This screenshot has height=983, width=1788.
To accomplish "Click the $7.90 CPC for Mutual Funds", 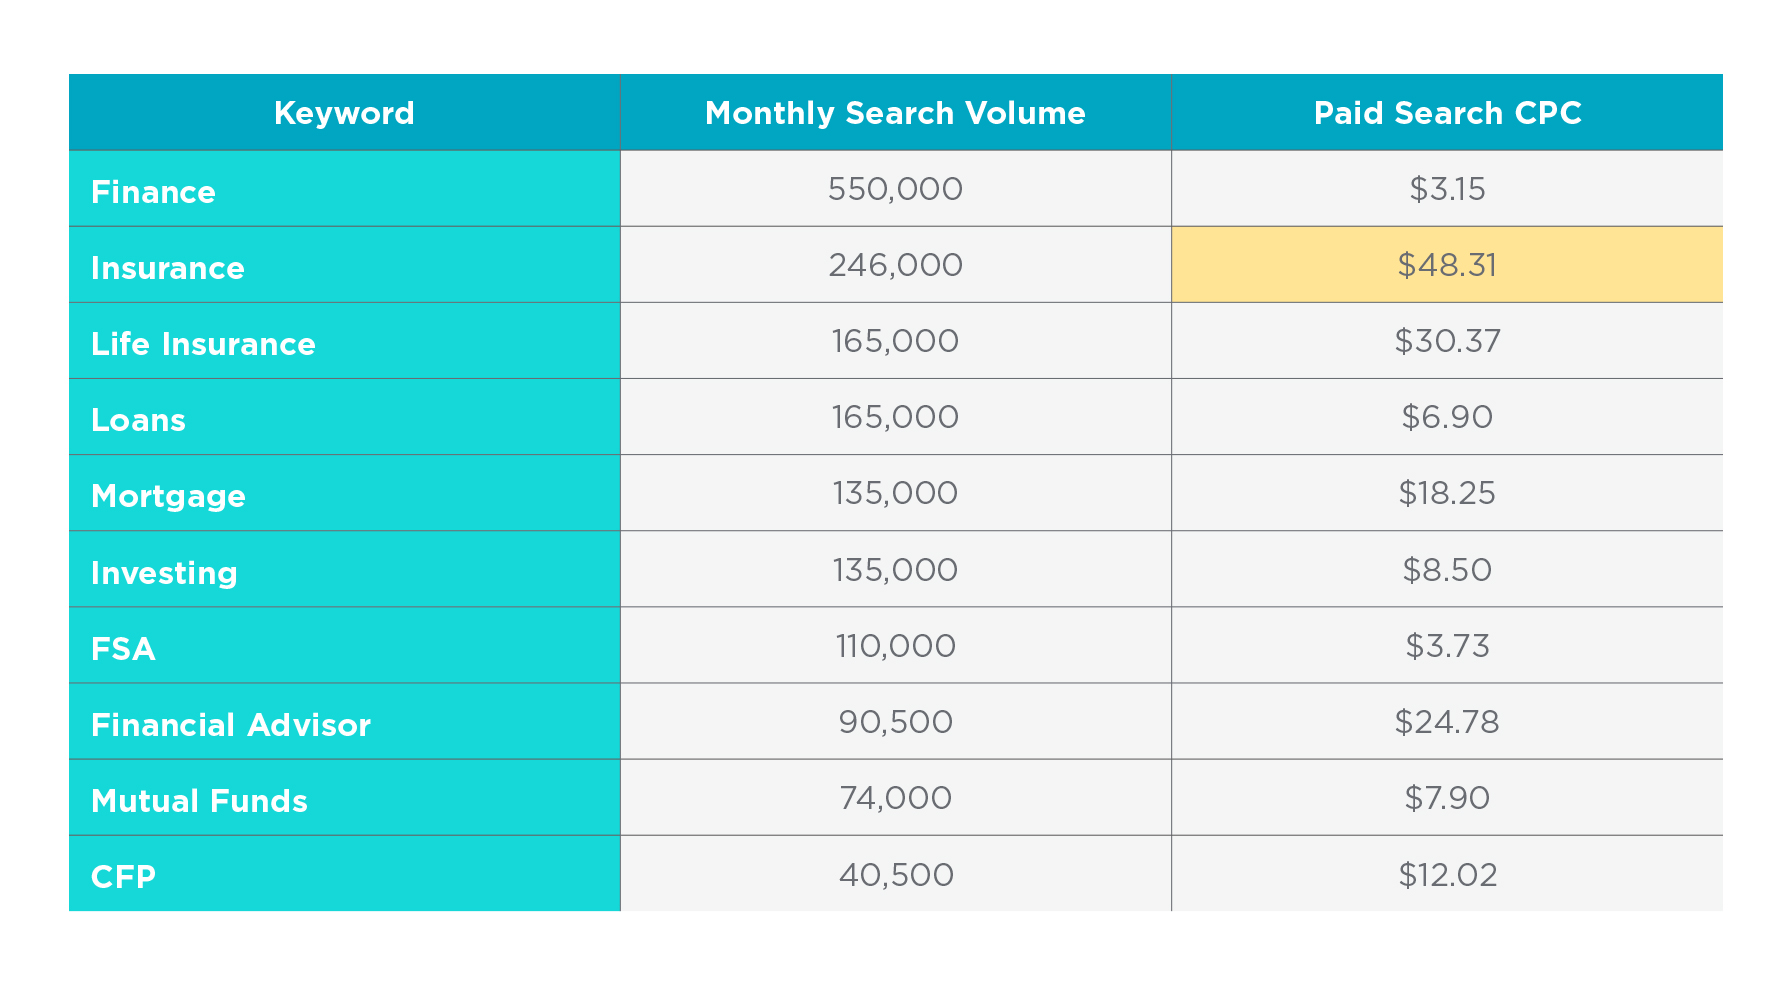I will 1447,797.
